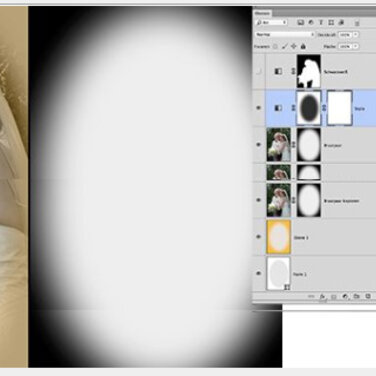Image resolution: width=376 pixels, height=376 pixels.
Task: Open the layer filter kind dropdown
Action: pyautogui.click(x=271, y=22)
